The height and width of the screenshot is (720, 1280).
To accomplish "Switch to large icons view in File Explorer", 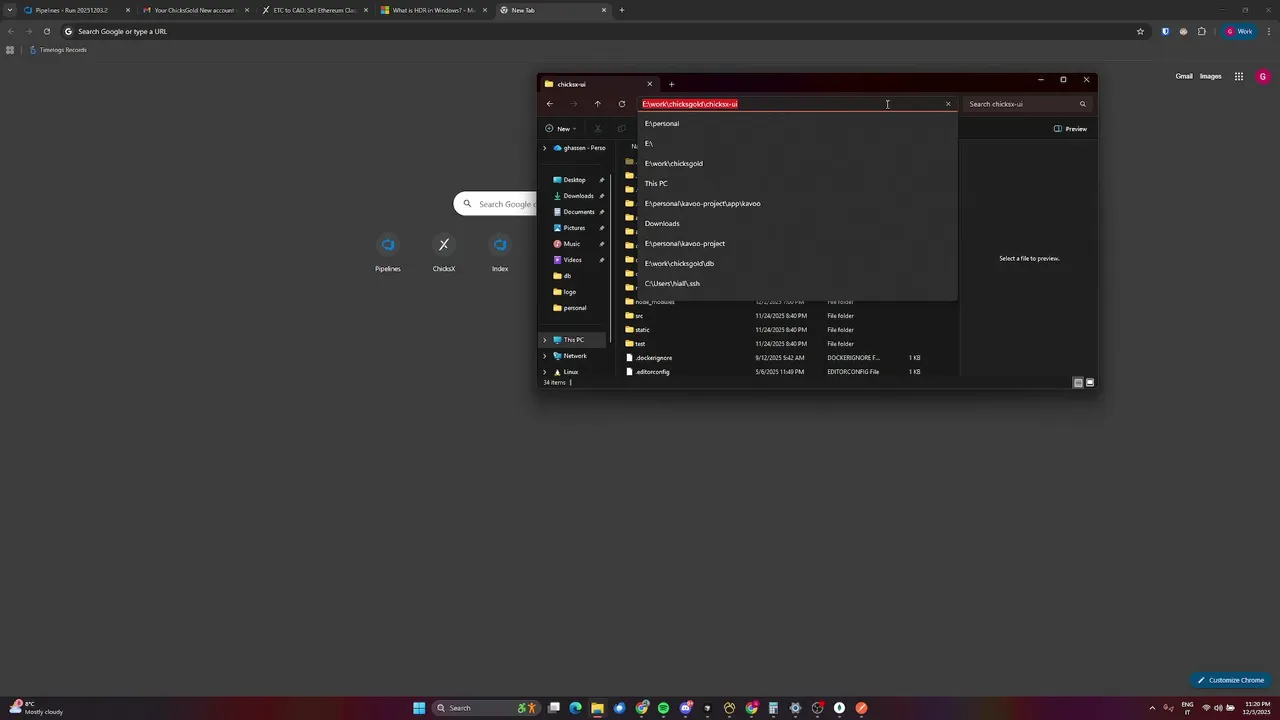I will pos(1090,382).
